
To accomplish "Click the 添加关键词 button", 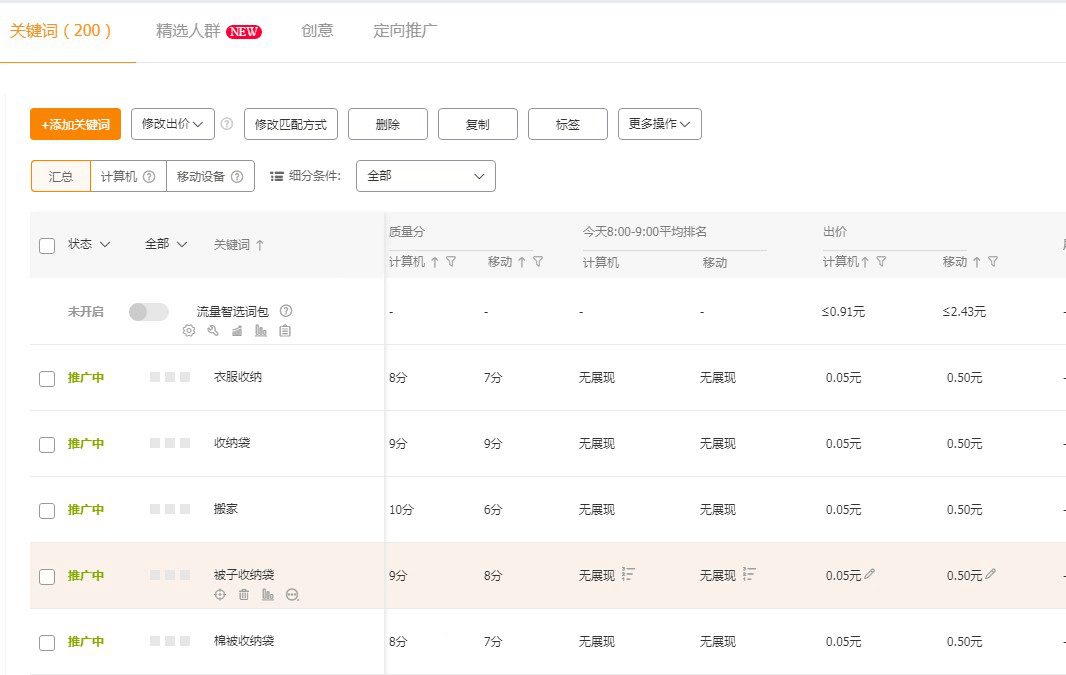I will click(x=76, y=124).
